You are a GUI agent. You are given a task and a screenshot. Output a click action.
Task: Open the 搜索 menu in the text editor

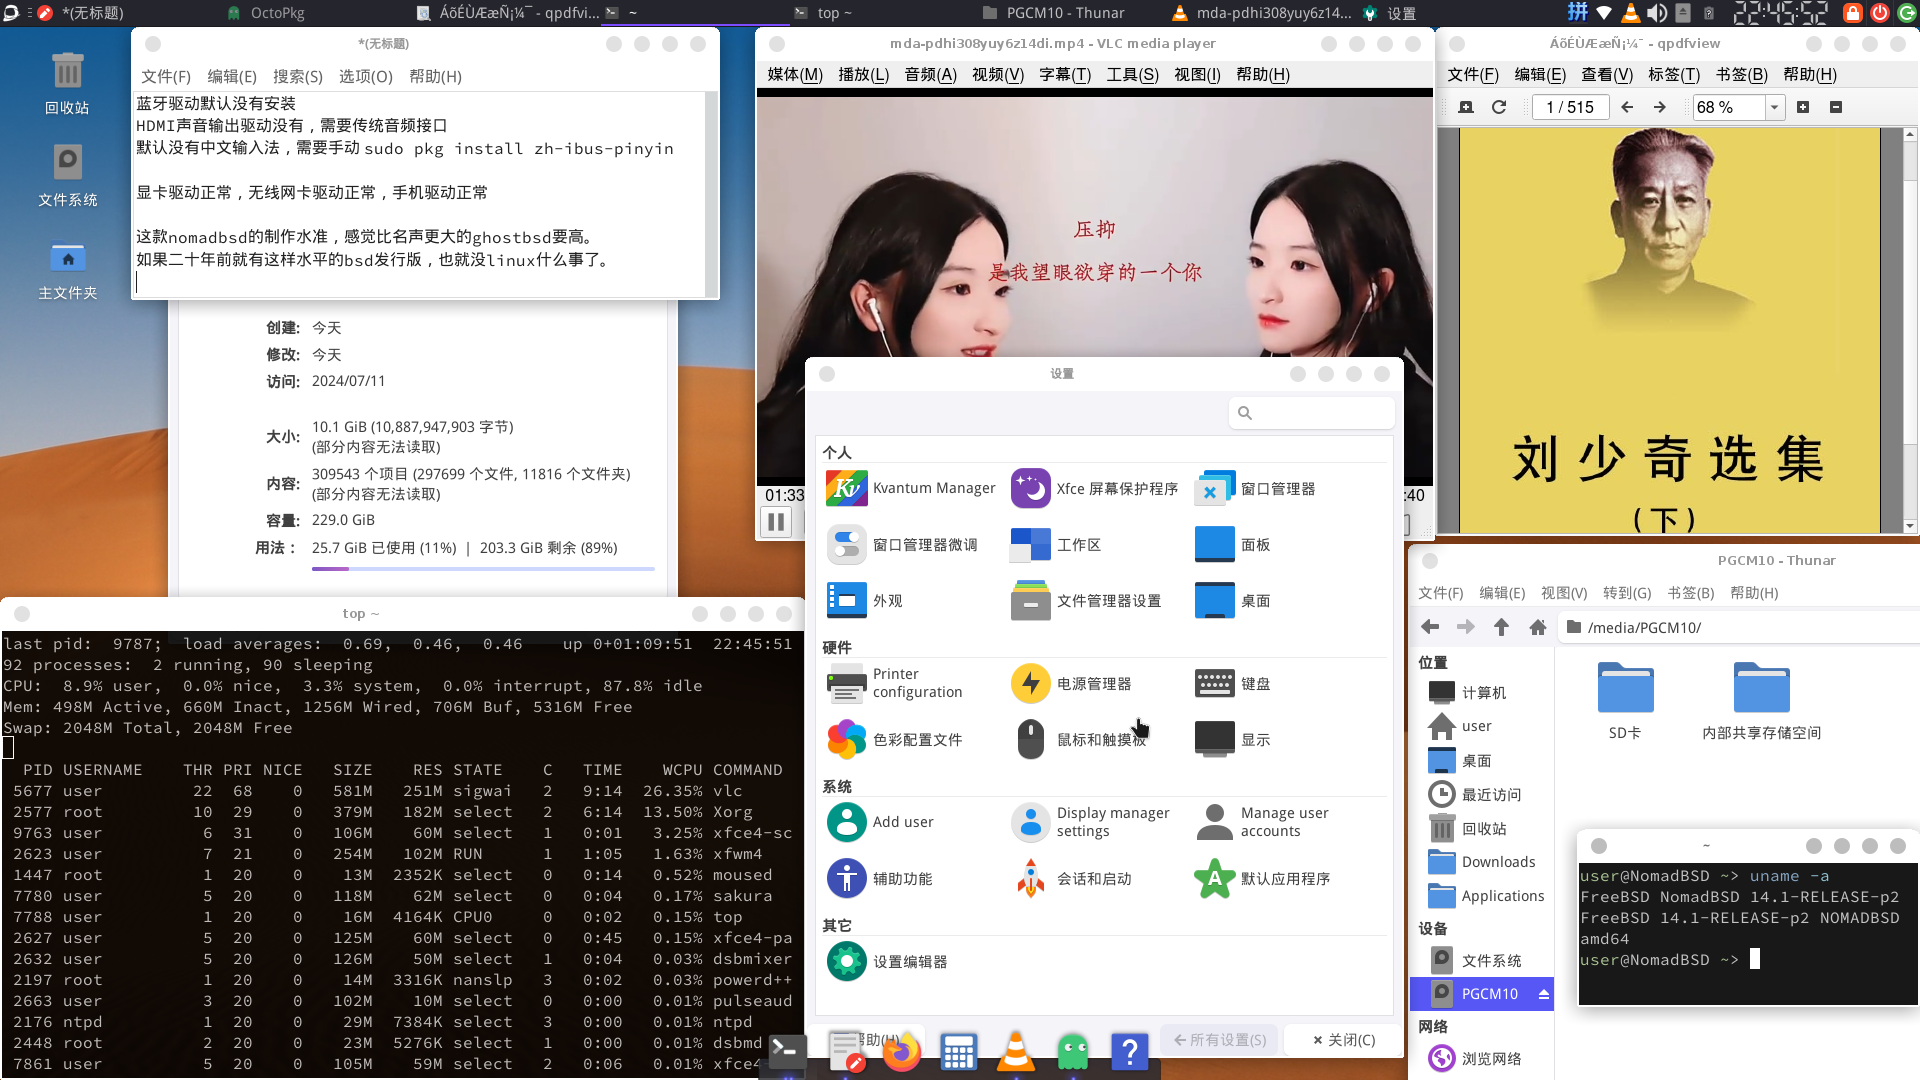[296, 76]
